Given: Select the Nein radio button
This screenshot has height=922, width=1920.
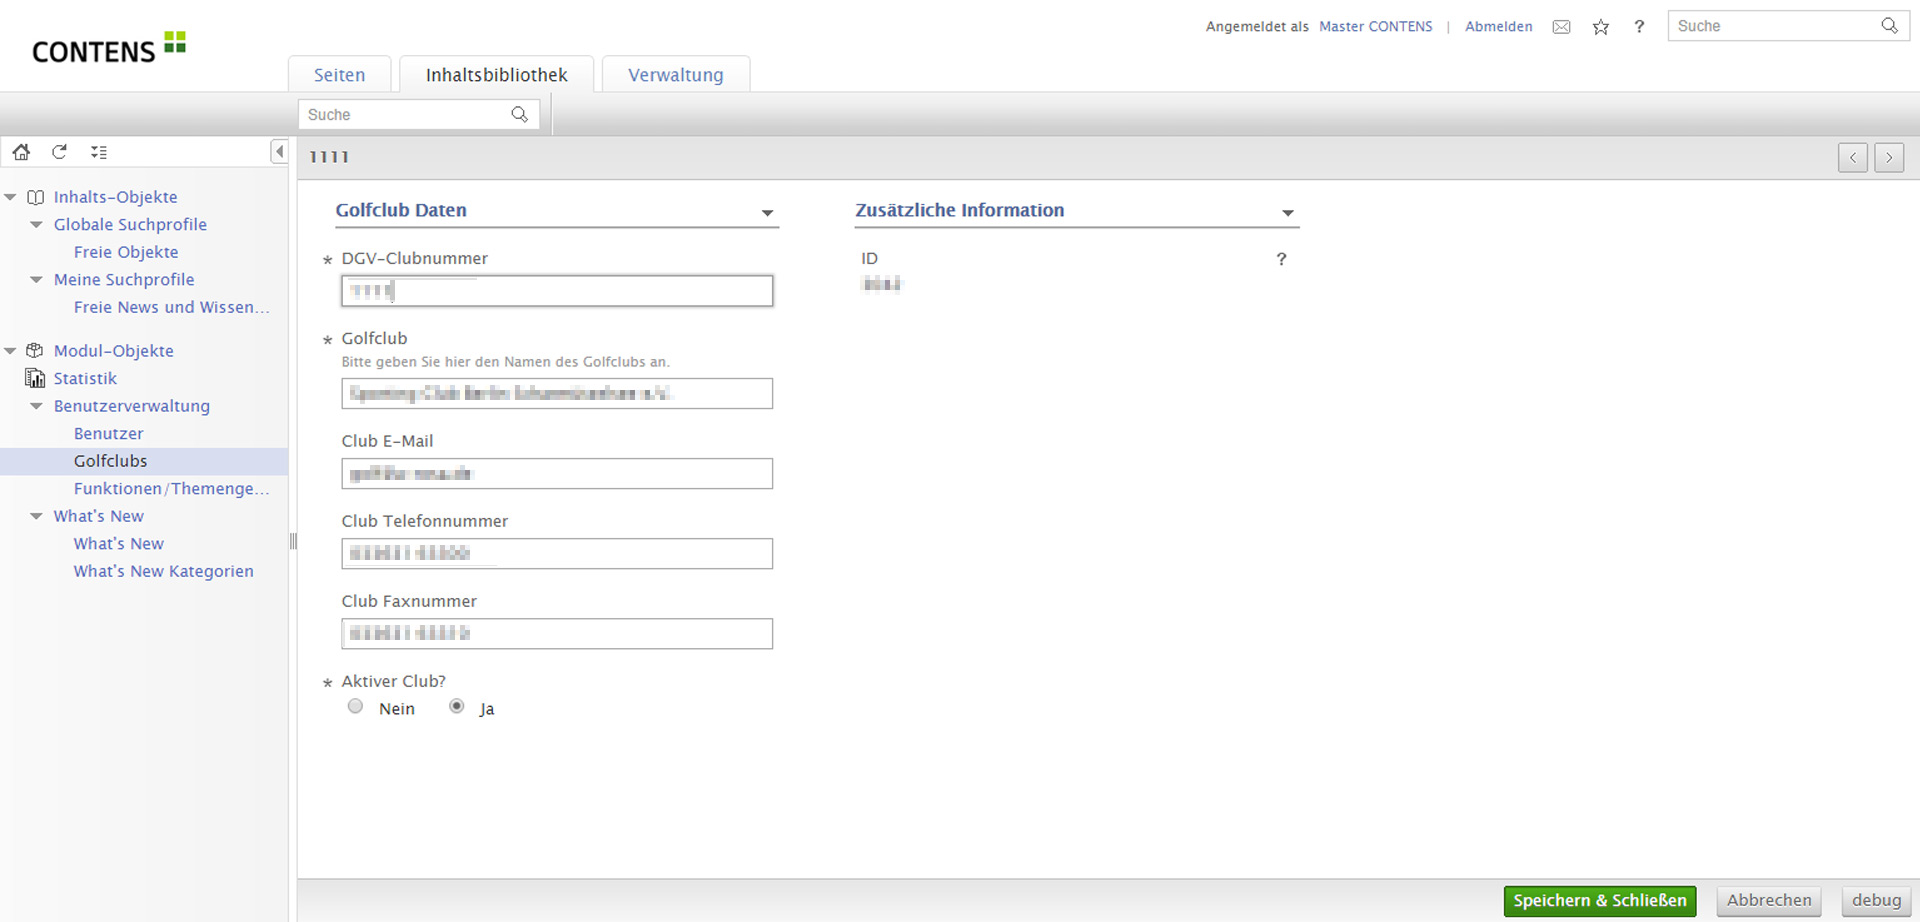Looking at the screenshot, I should pos(355,707).
